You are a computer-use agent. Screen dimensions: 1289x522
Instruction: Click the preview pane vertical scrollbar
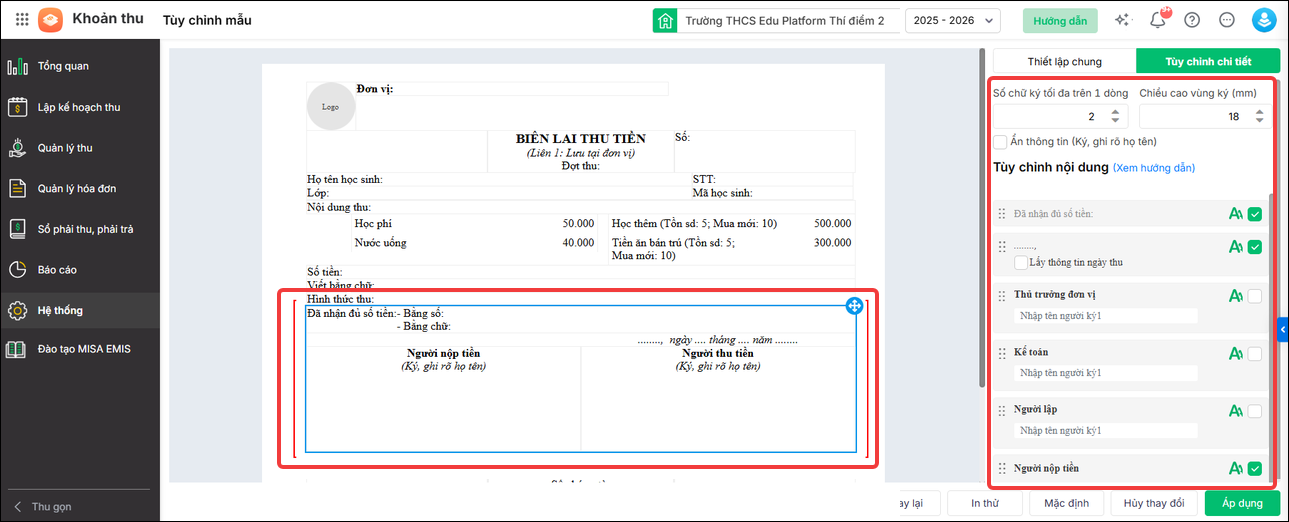980,218
